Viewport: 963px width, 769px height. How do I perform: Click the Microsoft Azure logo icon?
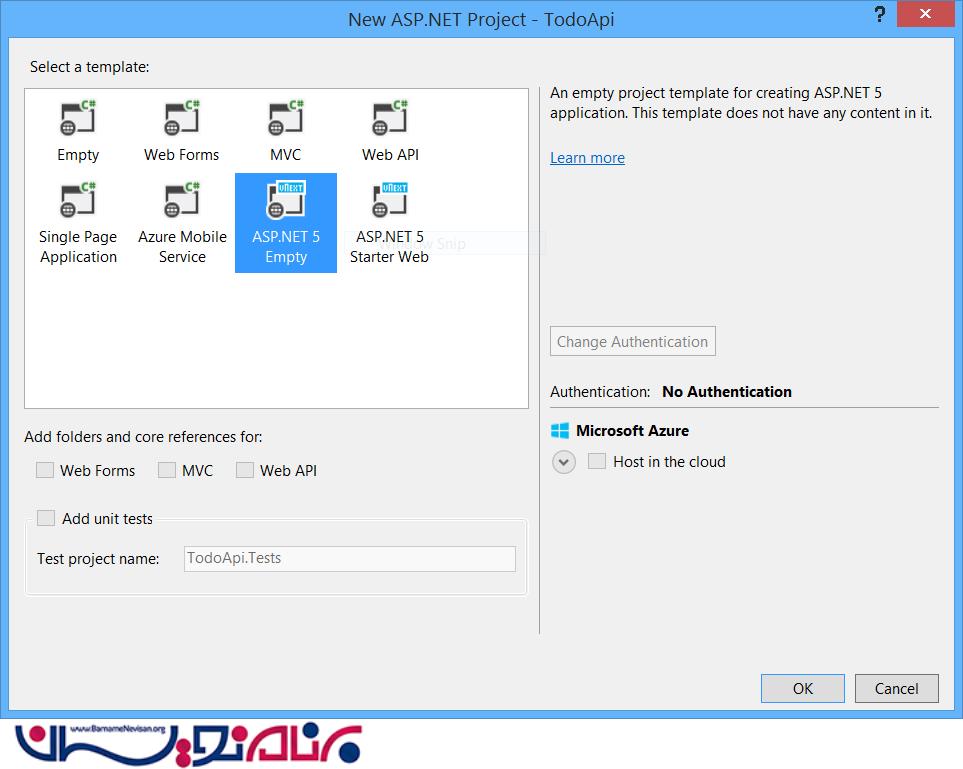tap(559, 431)
